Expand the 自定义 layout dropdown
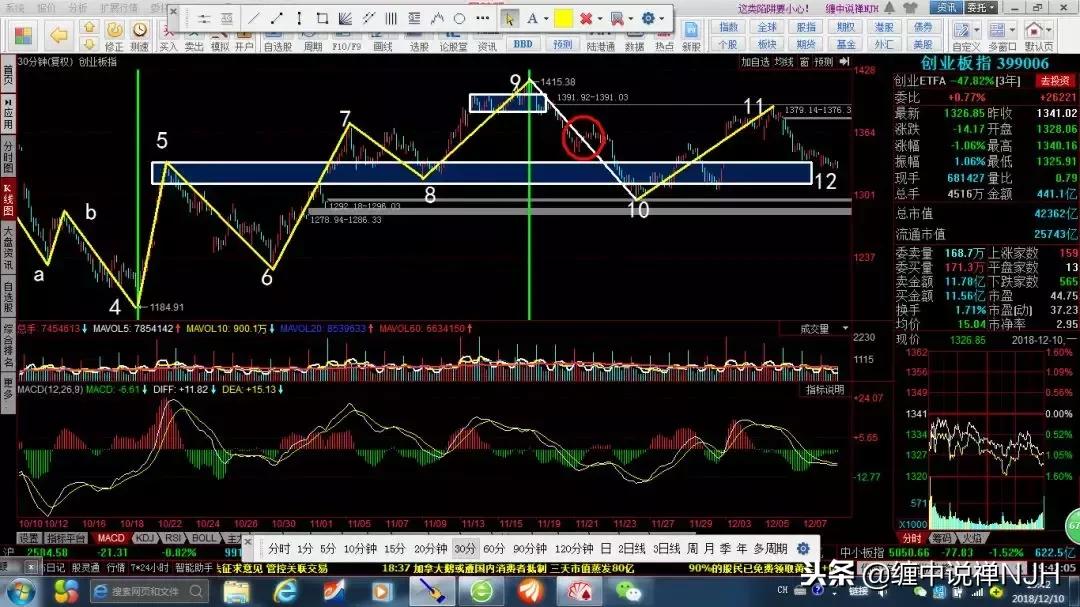The height and width of the screenshot is (607, 1080). 977,30
